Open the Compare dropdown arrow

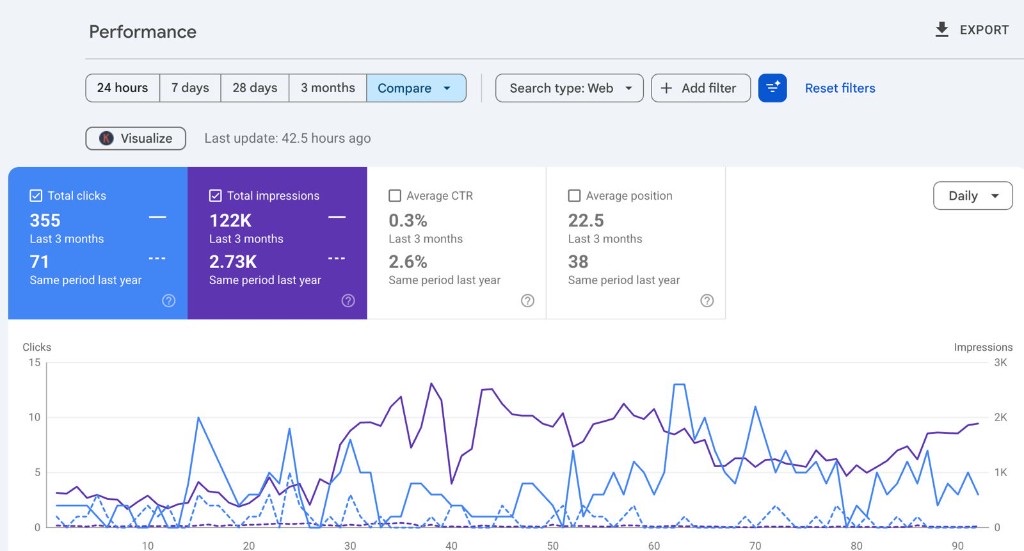click(447, 88)
